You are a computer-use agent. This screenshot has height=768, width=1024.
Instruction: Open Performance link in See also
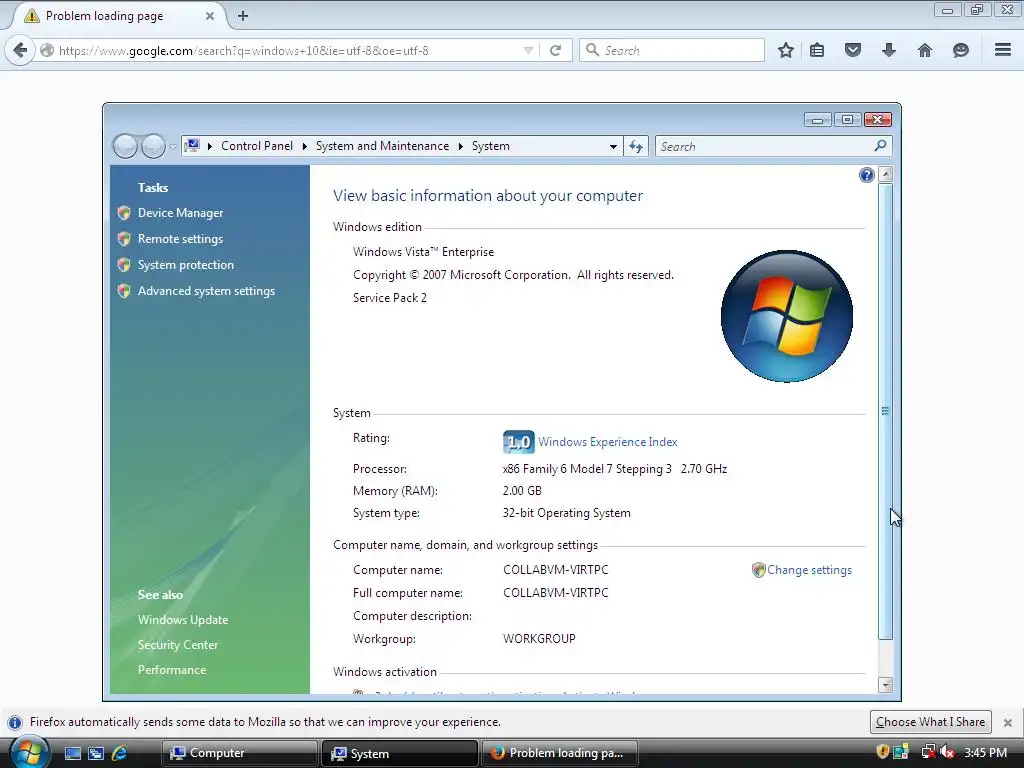pos(172,670)
